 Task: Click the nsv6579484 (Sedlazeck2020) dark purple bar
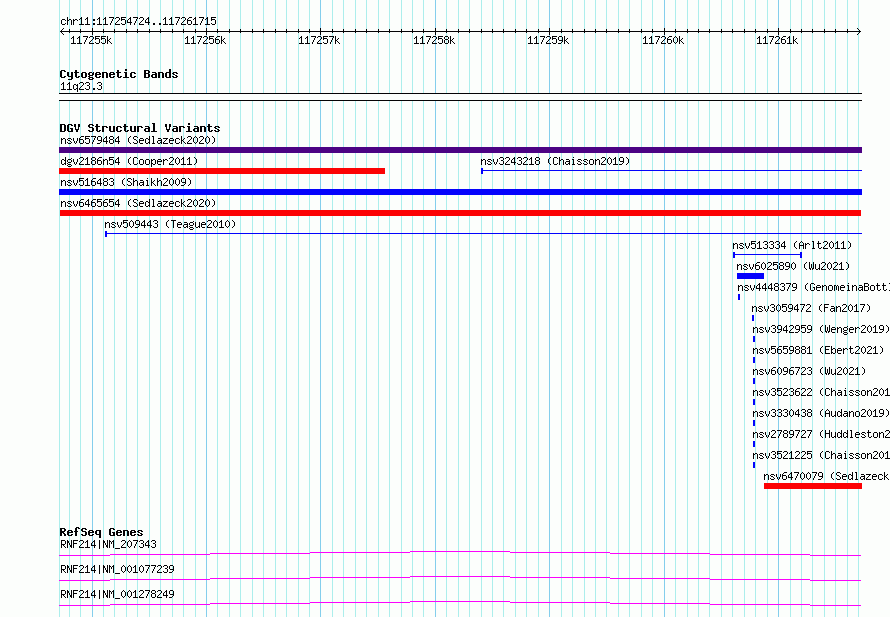460,150
